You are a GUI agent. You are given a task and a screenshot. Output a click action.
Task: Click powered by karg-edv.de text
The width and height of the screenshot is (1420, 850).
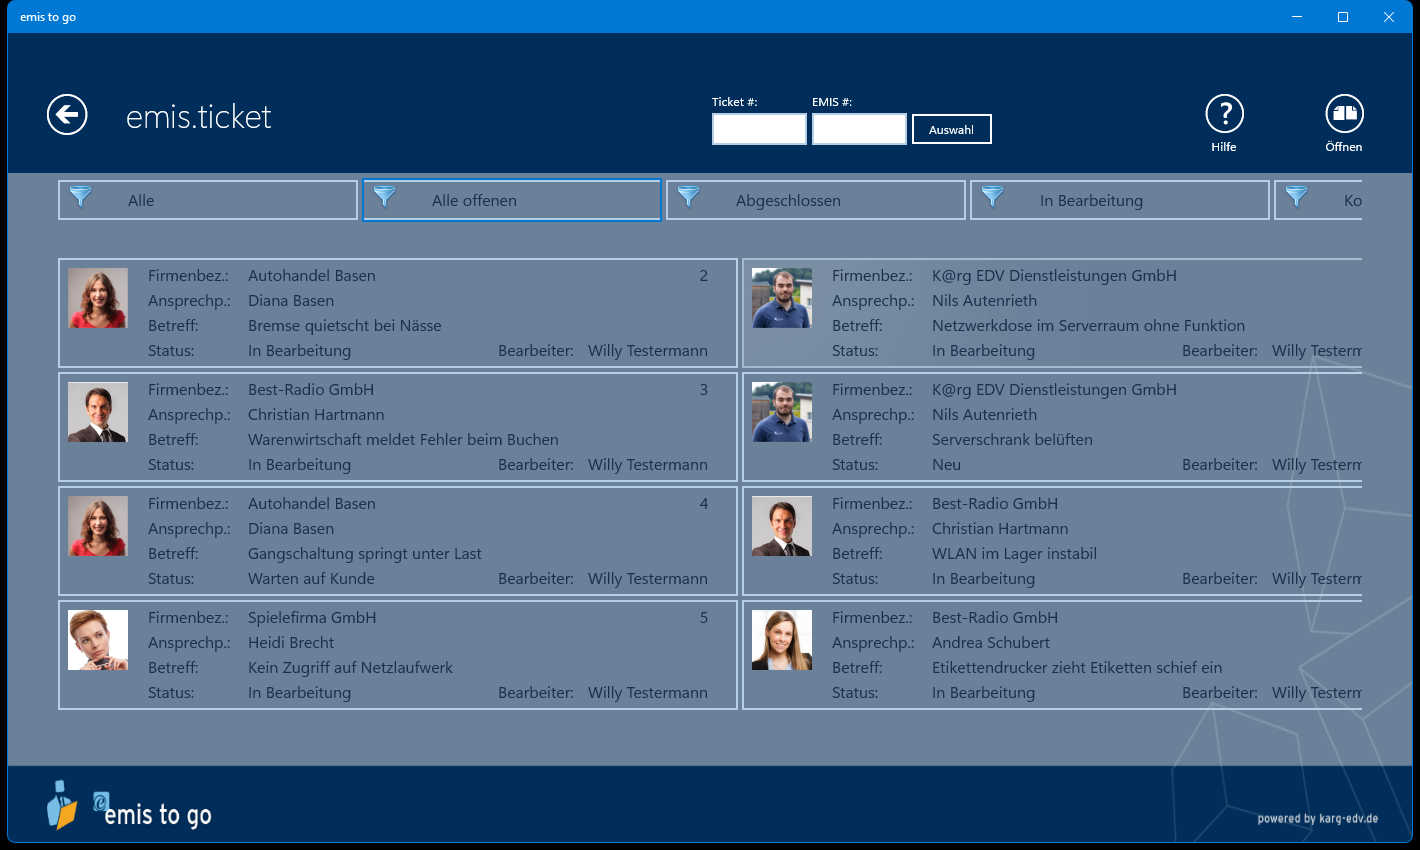[x=1318, y=818]
